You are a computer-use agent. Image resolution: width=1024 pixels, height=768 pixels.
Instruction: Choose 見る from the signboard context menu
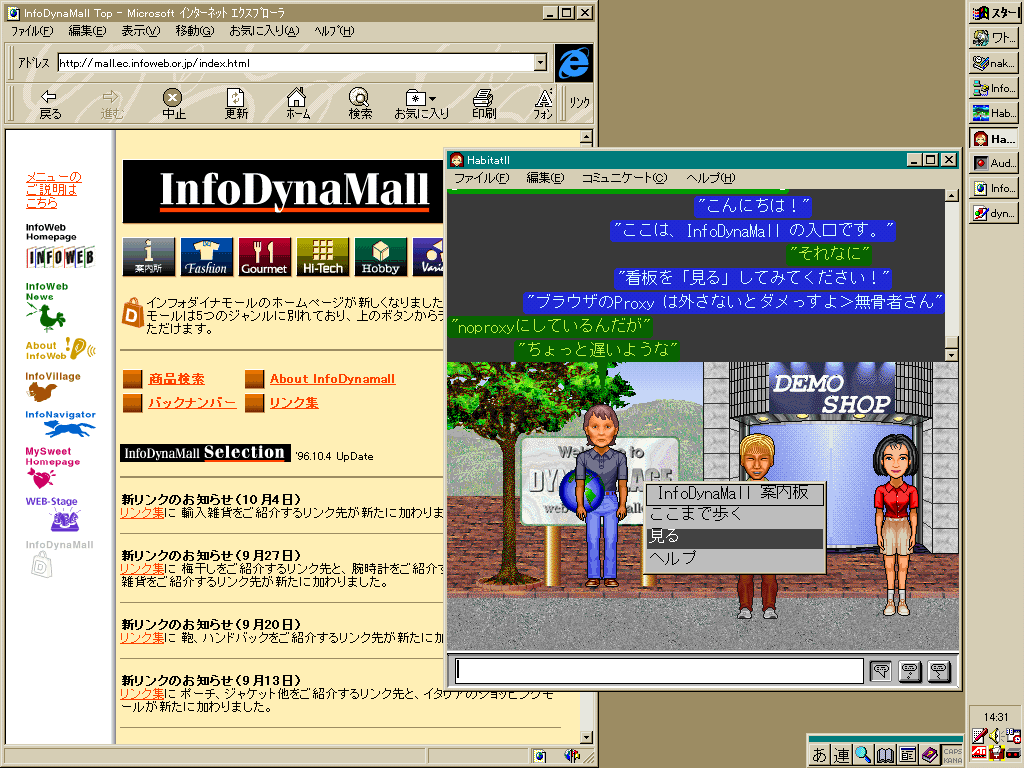735,537
